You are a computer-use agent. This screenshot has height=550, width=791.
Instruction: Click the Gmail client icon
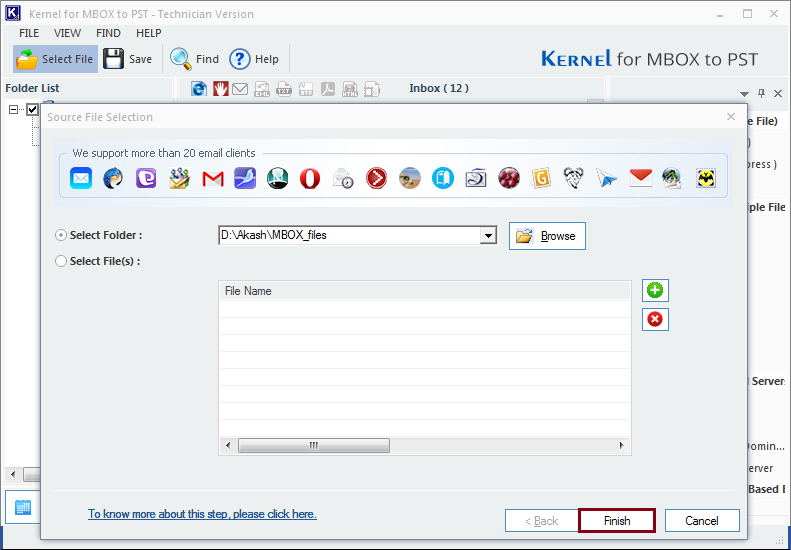click(213, 179)
